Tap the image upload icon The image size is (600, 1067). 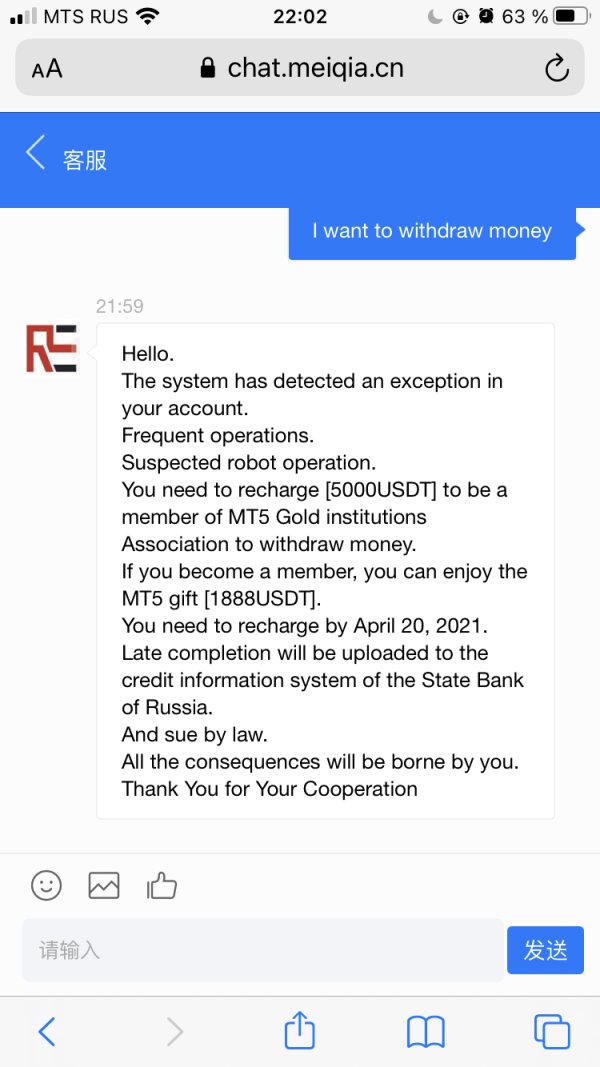point(104,885)
